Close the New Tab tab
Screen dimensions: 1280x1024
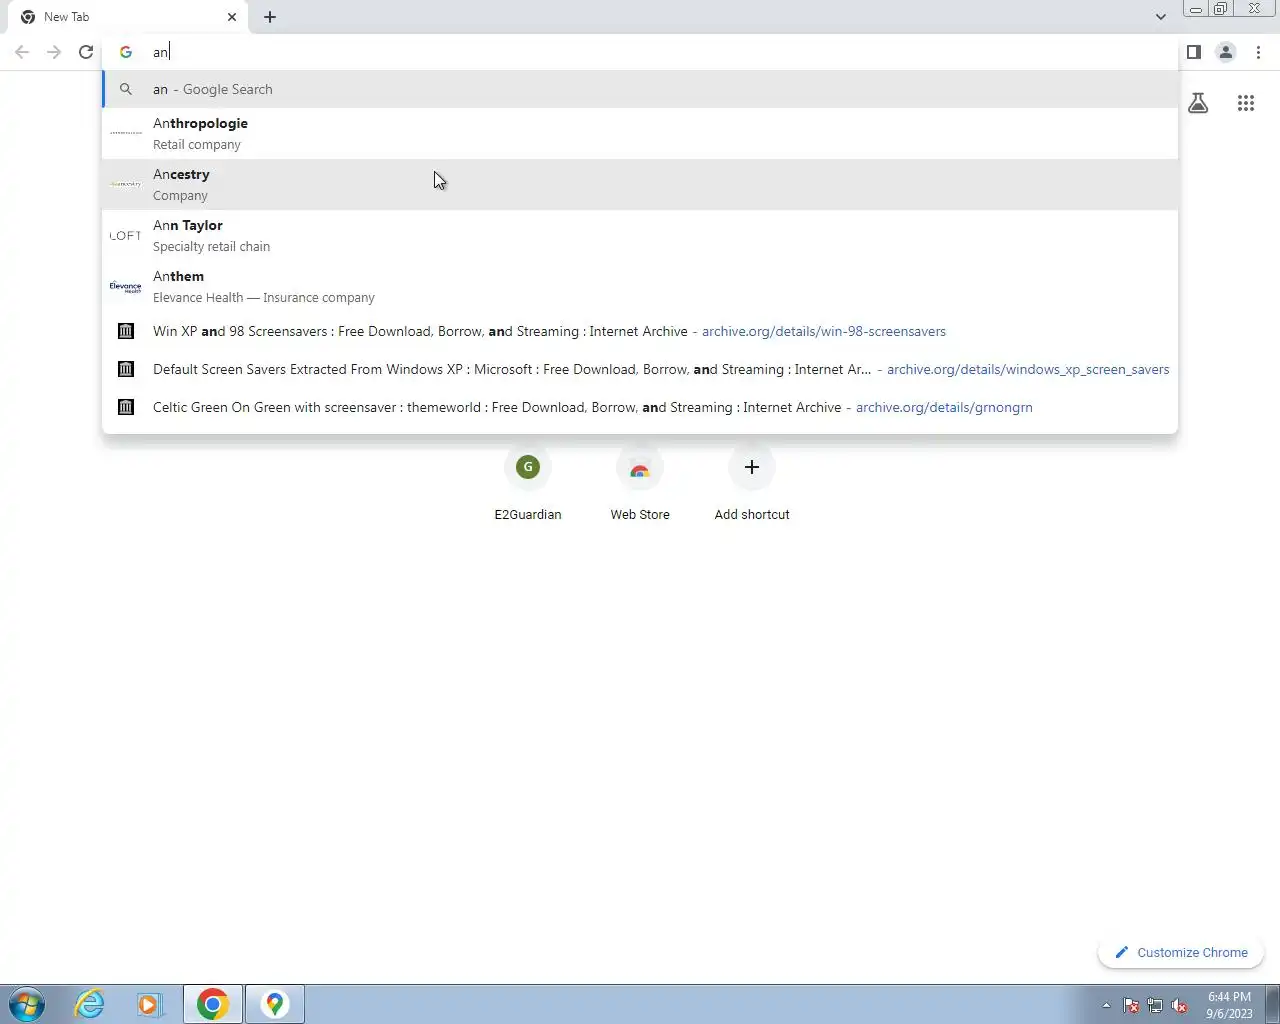[x=232, y=17]
